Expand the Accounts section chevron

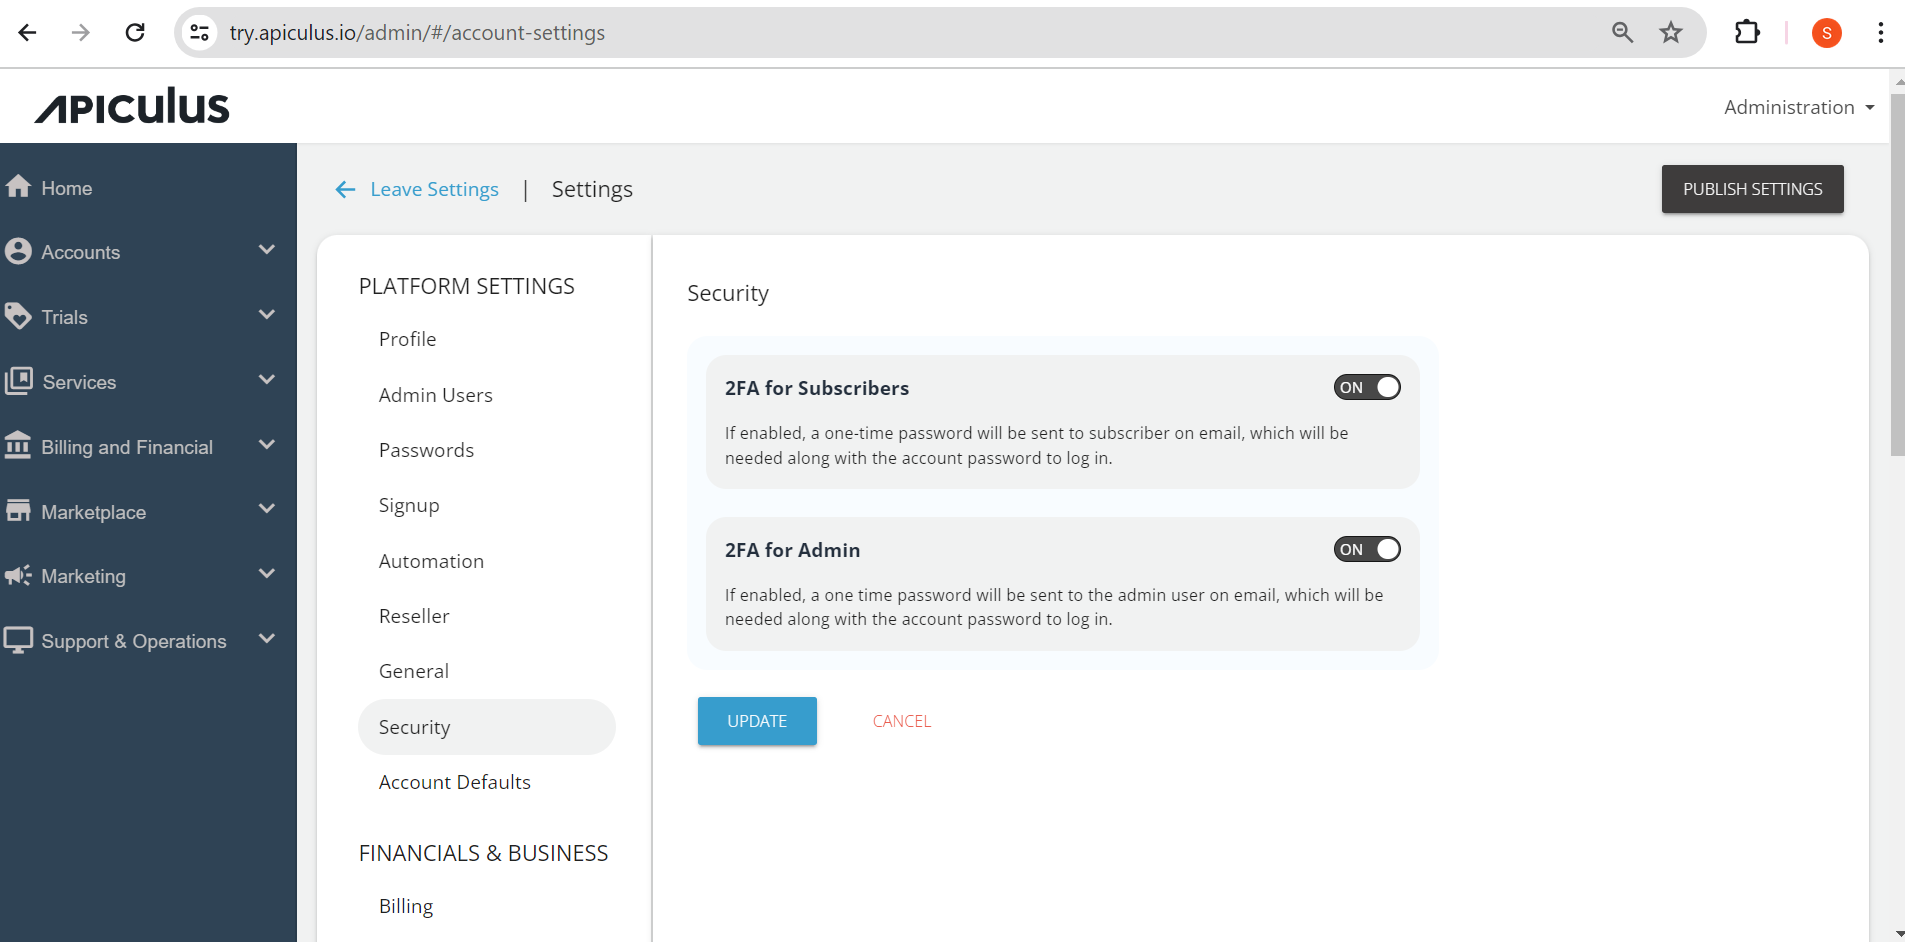pyautogui.click(x=266, y=250)
